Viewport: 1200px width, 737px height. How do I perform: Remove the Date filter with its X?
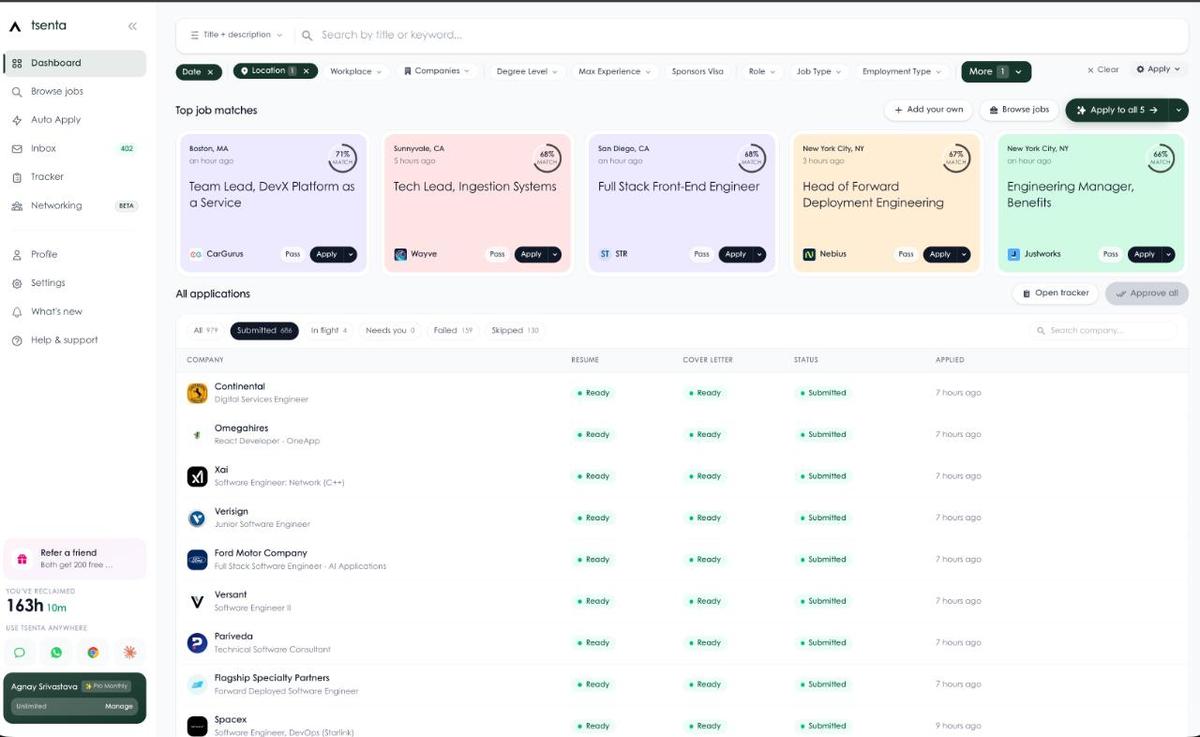210,72
